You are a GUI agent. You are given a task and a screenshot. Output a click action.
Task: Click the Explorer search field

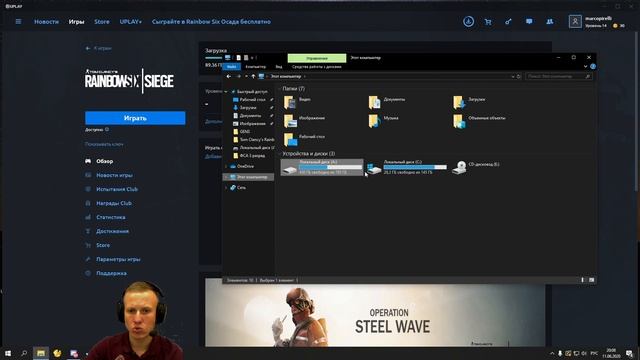(558, 76)
